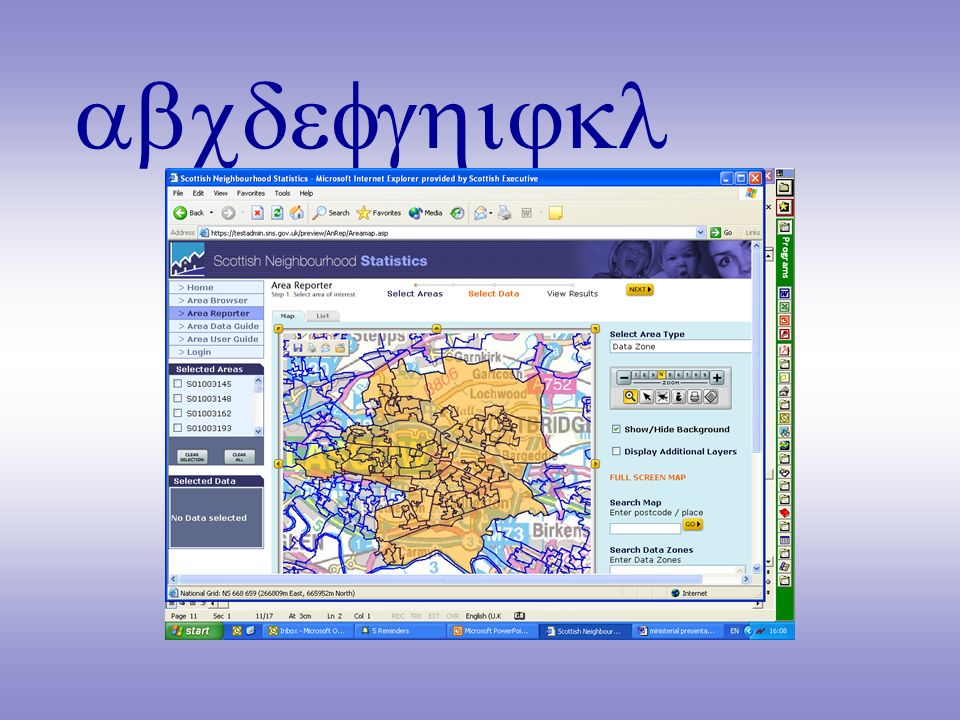Viewport: 960px width, 720px height.
Task: Click the Windows start button
Action: coord(193,631)
